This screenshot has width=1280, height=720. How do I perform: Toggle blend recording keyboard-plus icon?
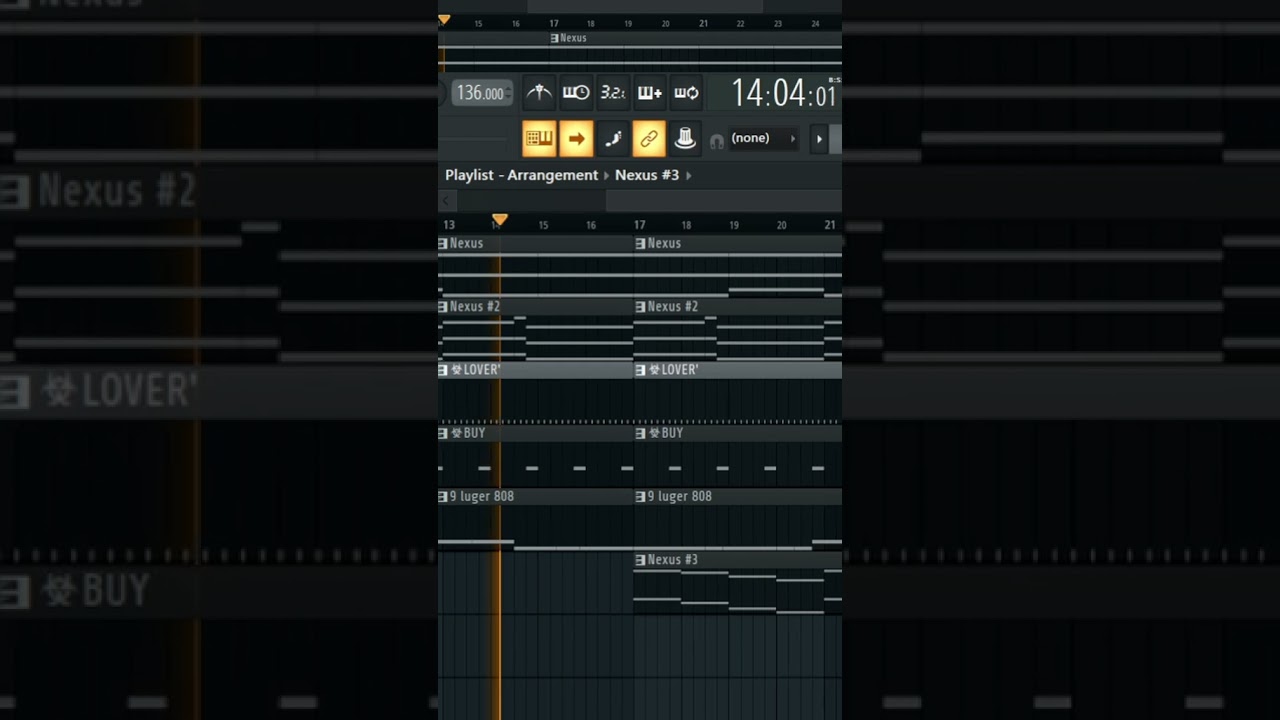(649, 93)
